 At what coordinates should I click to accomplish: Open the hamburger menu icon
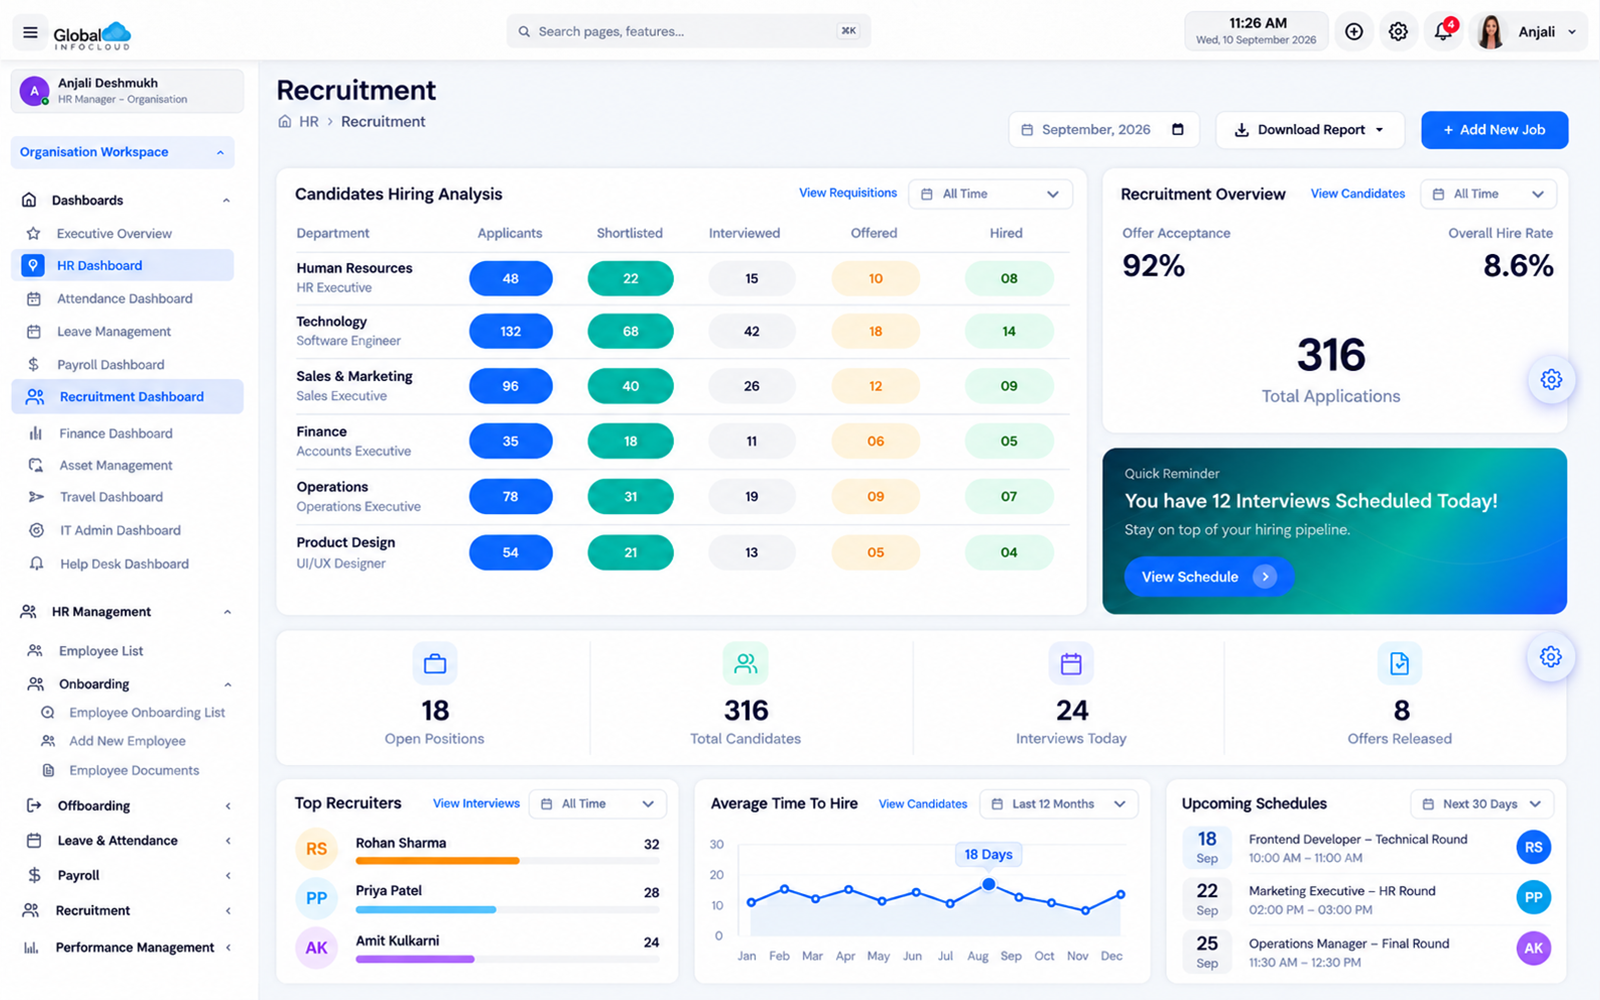coord(30,32)
